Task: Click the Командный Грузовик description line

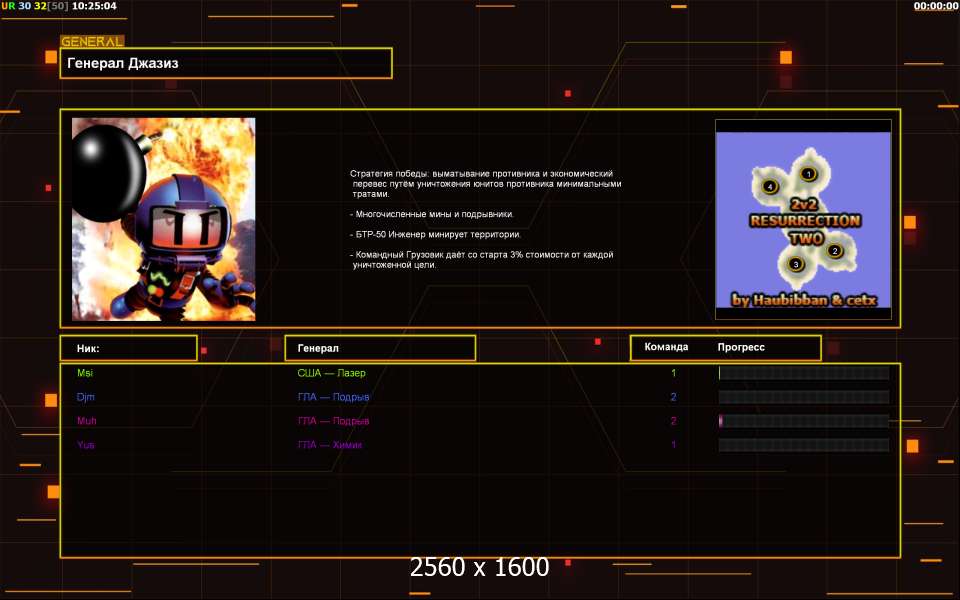Action: [482, 260]
